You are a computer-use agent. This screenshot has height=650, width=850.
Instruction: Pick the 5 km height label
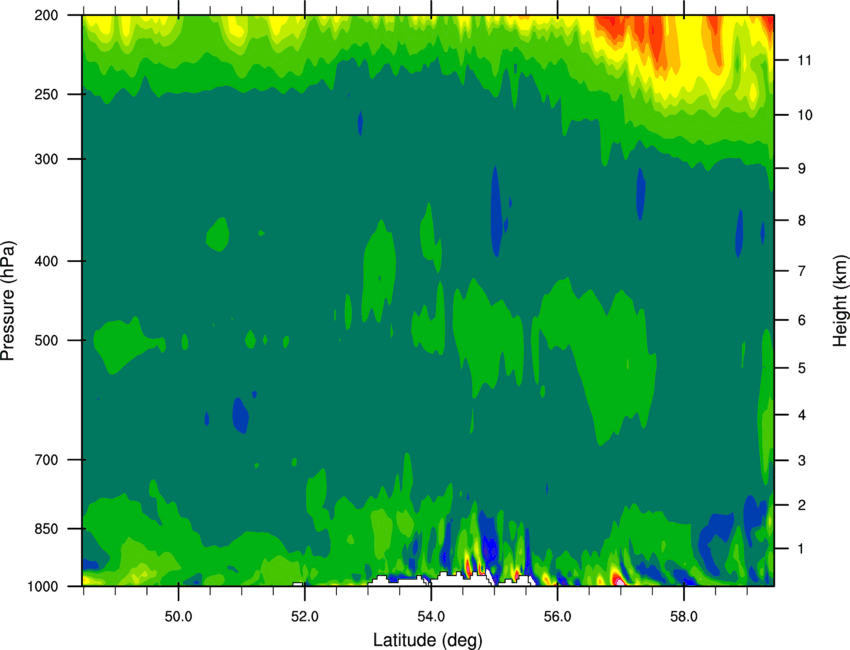point(802,368)
